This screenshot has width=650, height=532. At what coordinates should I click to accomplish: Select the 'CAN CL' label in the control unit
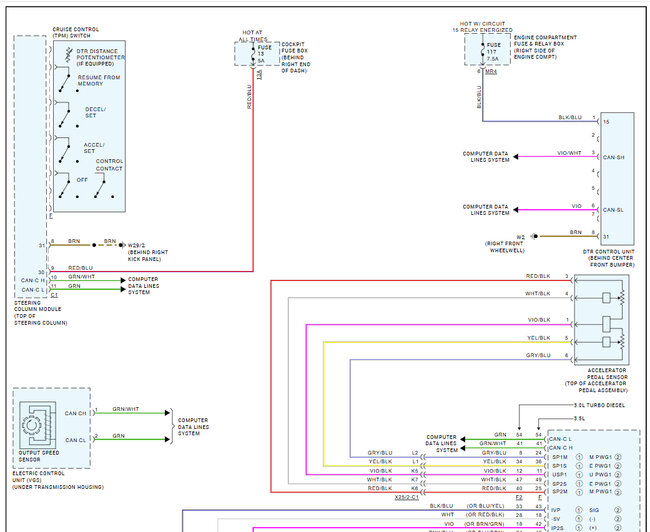75,440
